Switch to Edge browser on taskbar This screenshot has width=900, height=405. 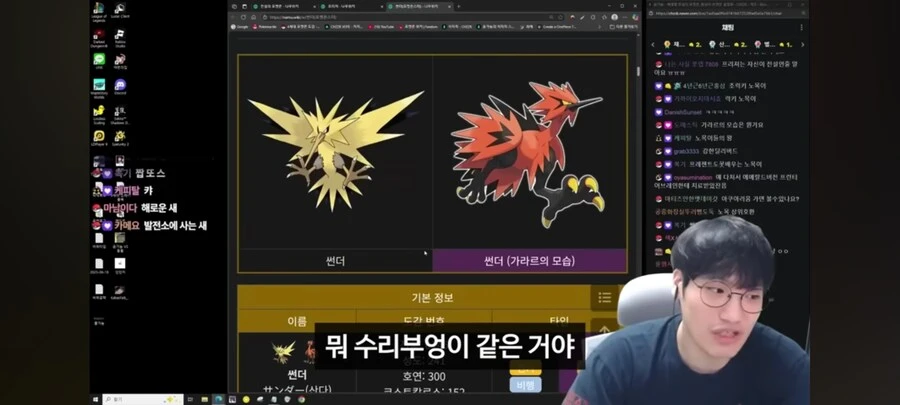tap(219, 399)
